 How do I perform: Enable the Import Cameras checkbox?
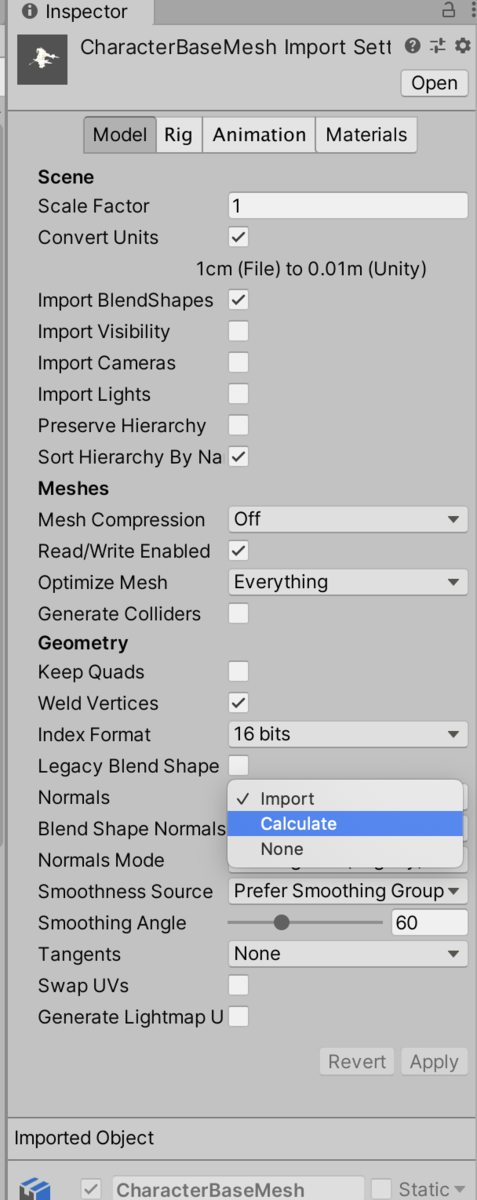[238, 363]
